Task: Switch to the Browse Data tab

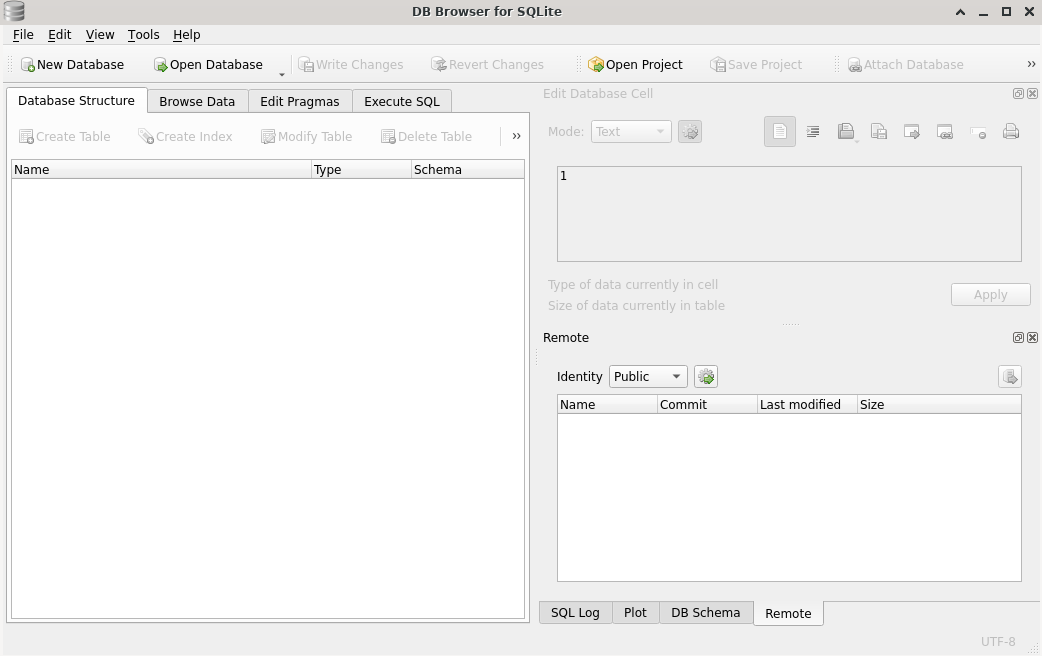Action: [197, 102]
